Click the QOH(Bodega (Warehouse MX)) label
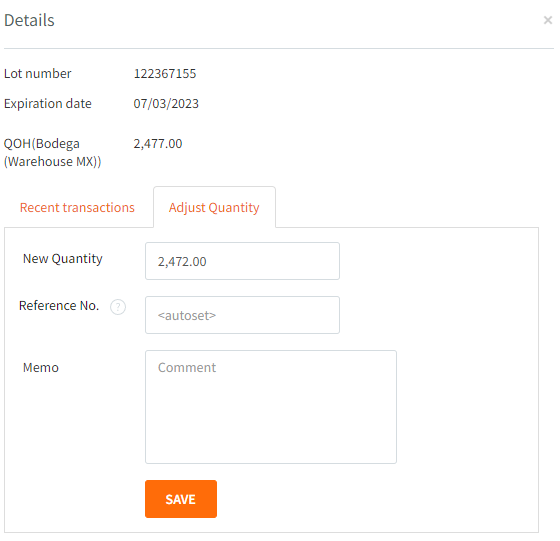 [52, 152]
